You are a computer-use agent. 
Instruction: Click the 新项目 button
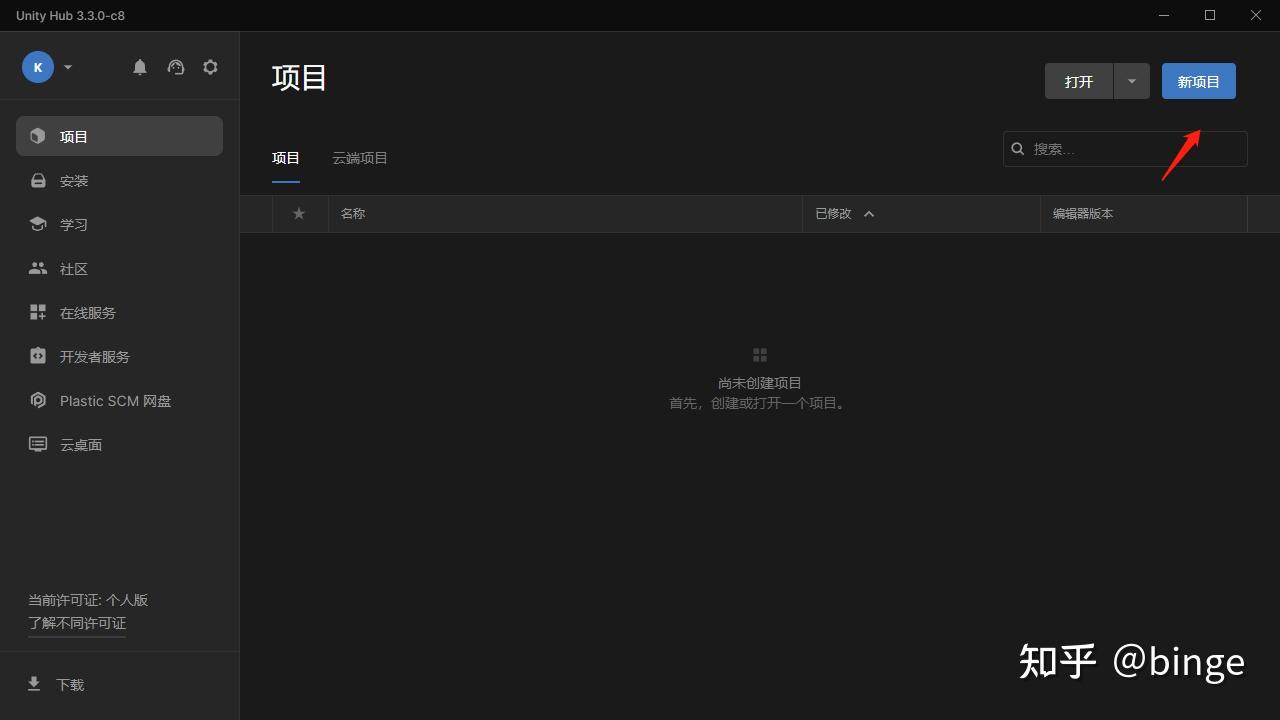tap(1198, 81)
